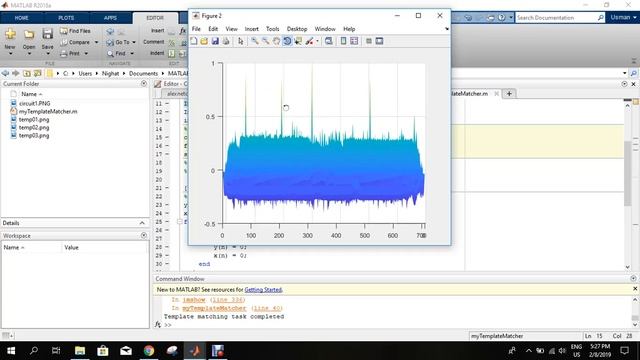Click the Compare button
The height and width of the screenshot is (360, 640).
75,42
